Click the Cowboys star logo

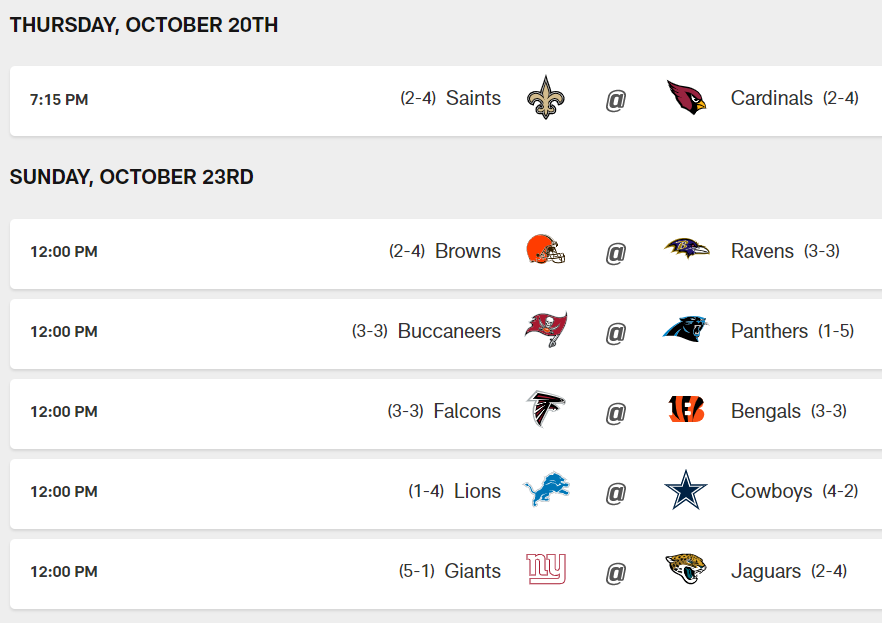click(x=686, y=490)
